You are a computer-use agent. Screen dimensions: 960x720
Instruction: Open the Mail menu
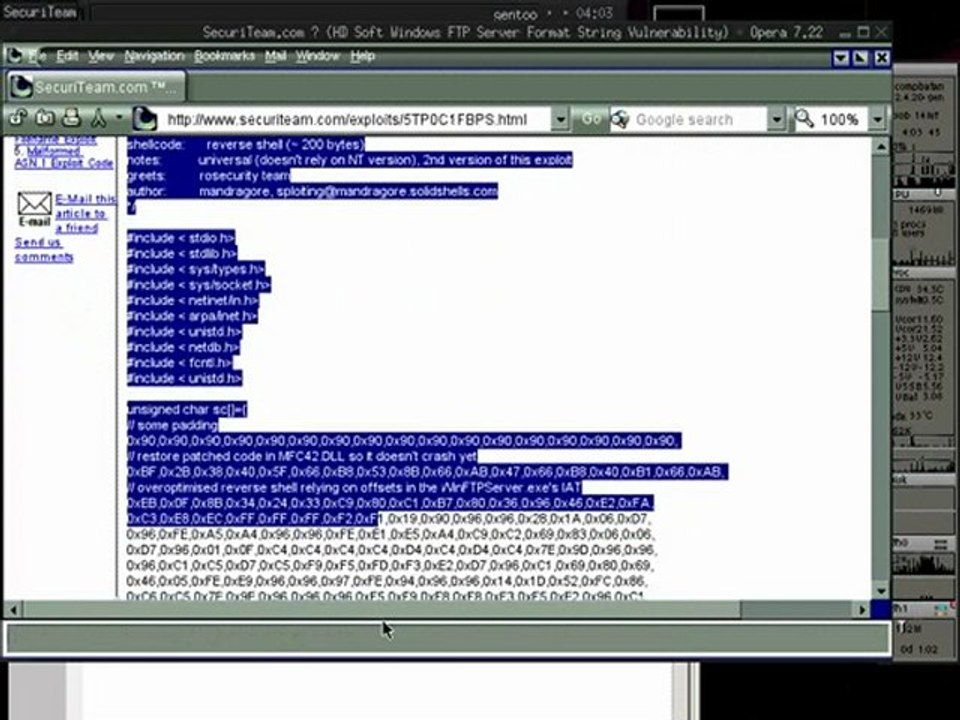point(276,56)
